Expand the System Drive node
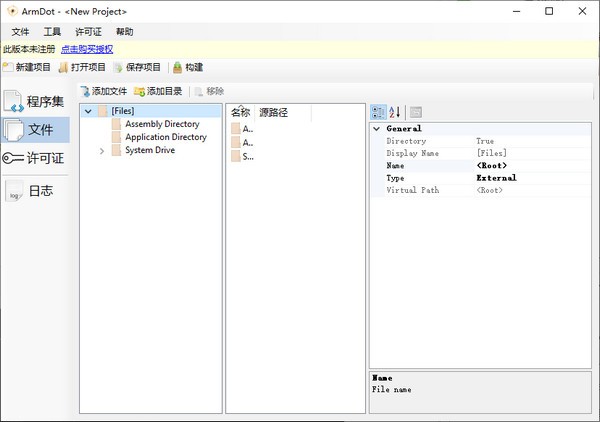The width and height of the screenshot is (600, 422). [102, 151]
